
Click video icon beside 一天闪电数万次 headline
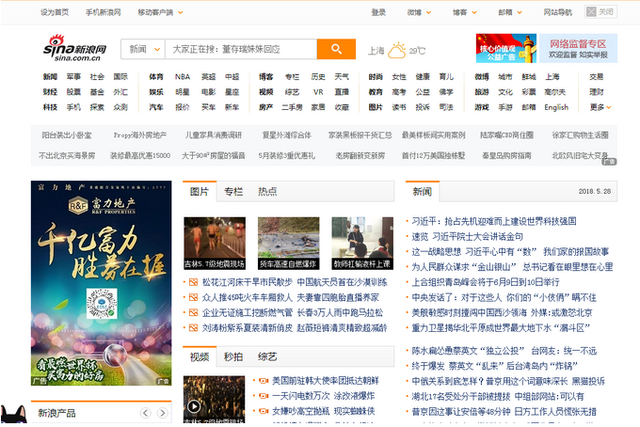tap(264, 396)
